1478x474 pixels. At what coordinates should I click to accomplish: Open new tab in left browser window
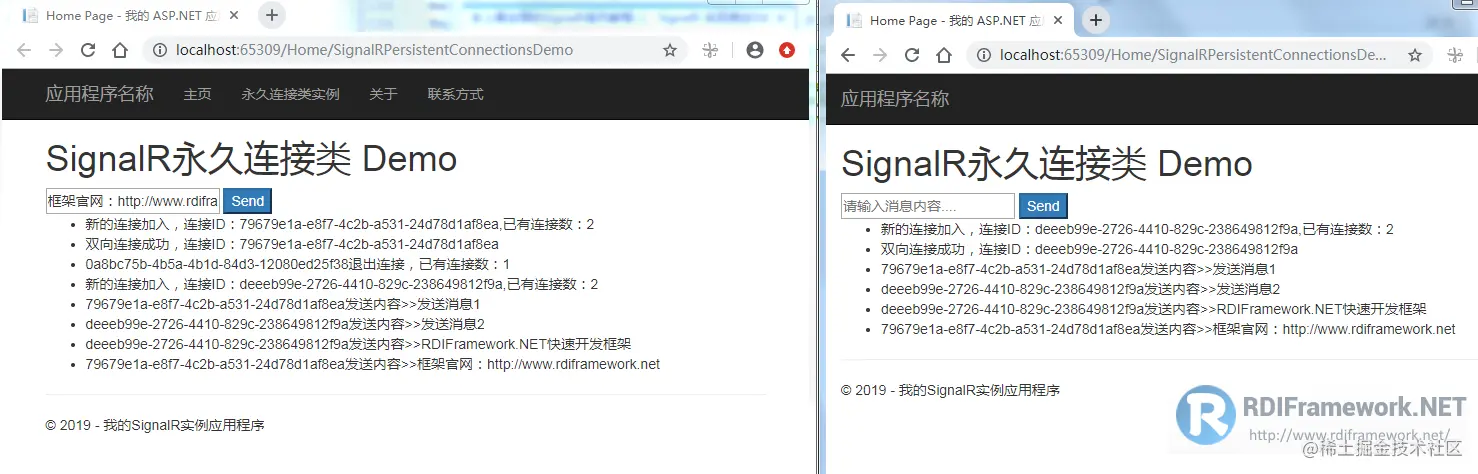(272, 15)
